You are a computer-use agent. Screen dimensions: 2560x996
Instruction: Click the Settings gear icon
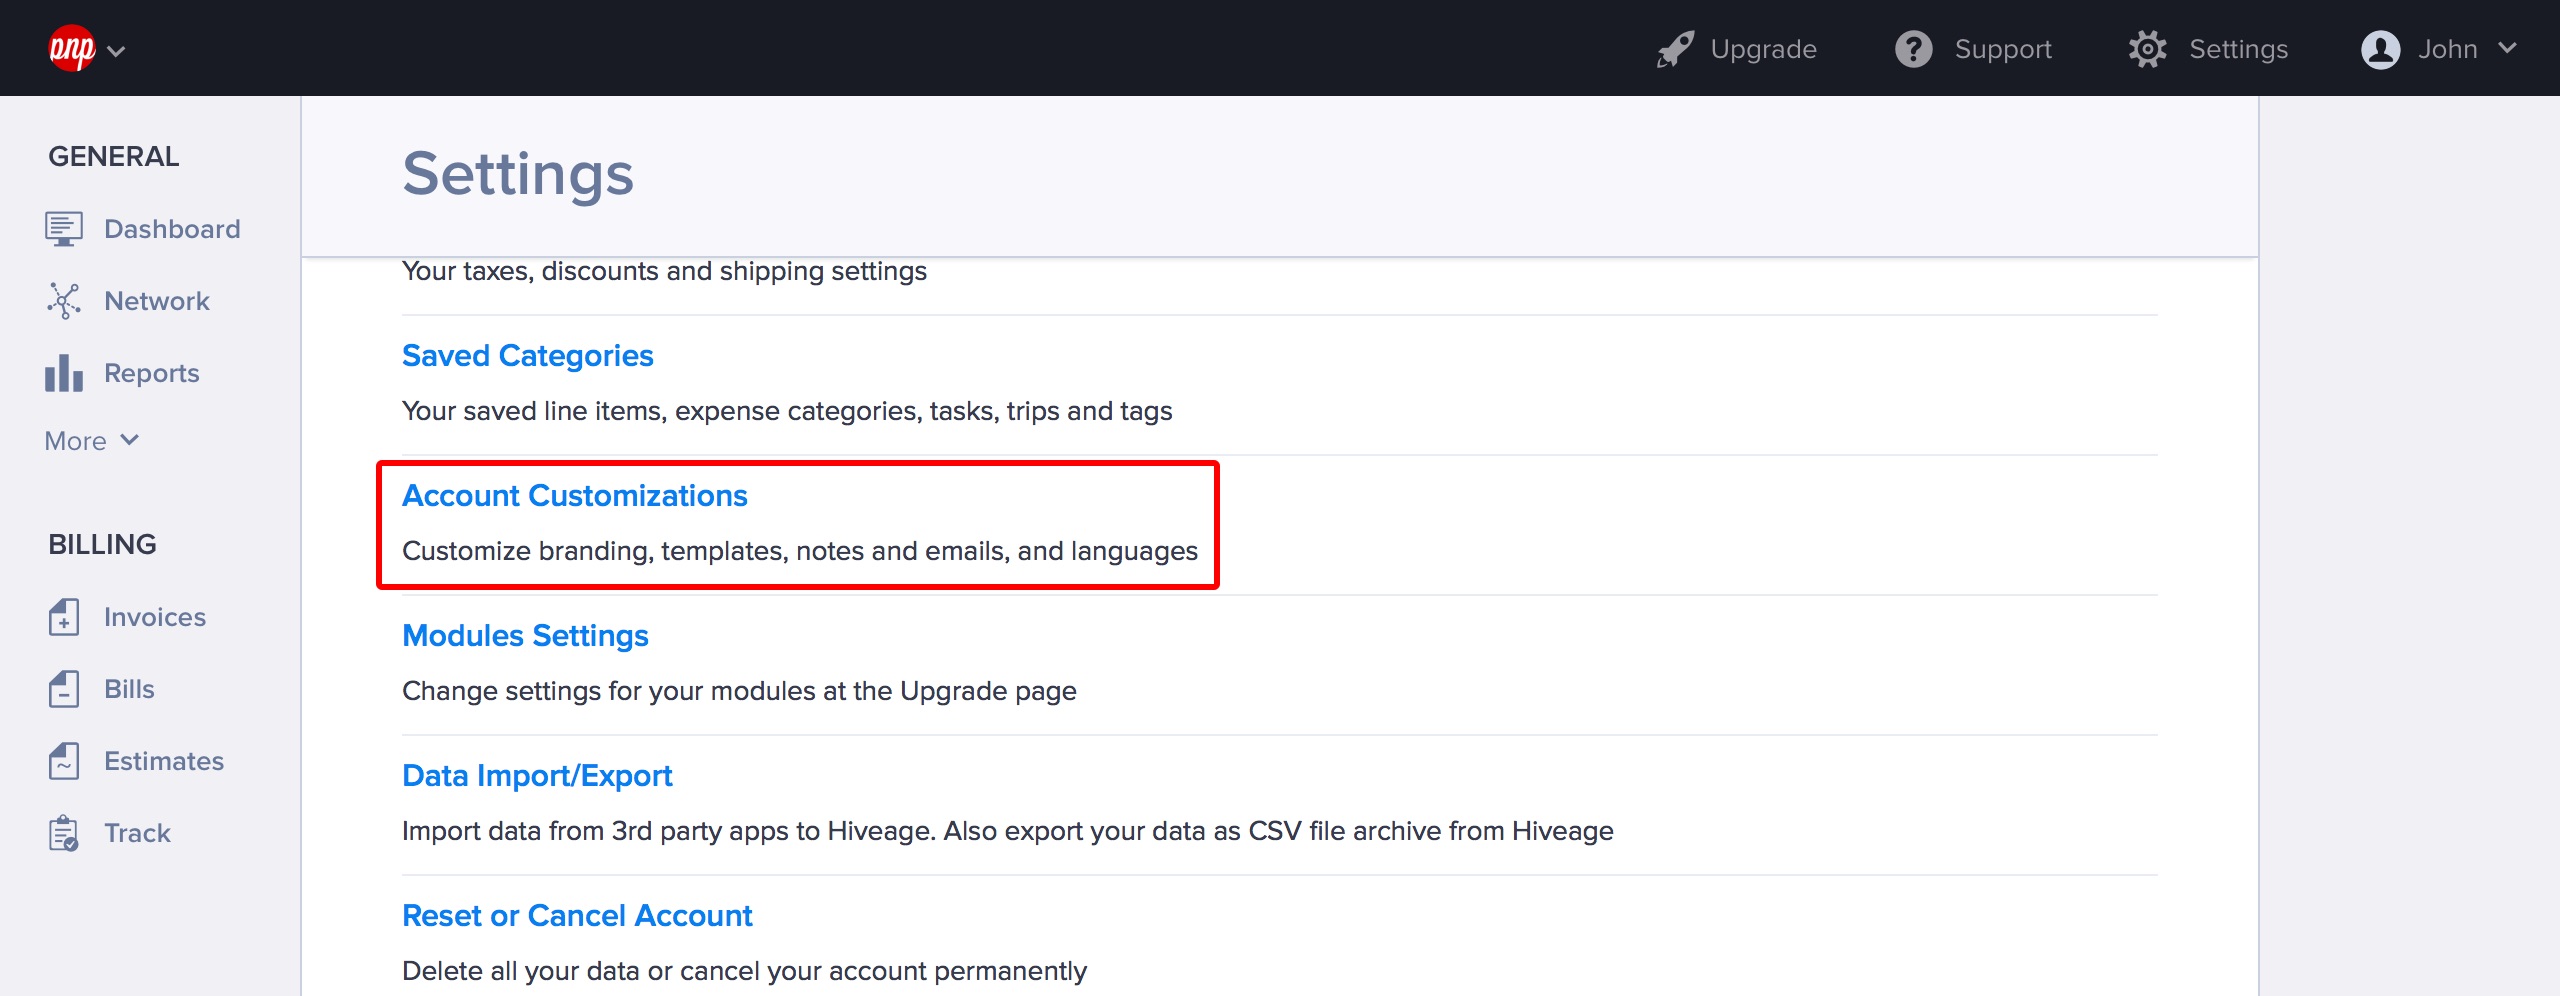2147,49
